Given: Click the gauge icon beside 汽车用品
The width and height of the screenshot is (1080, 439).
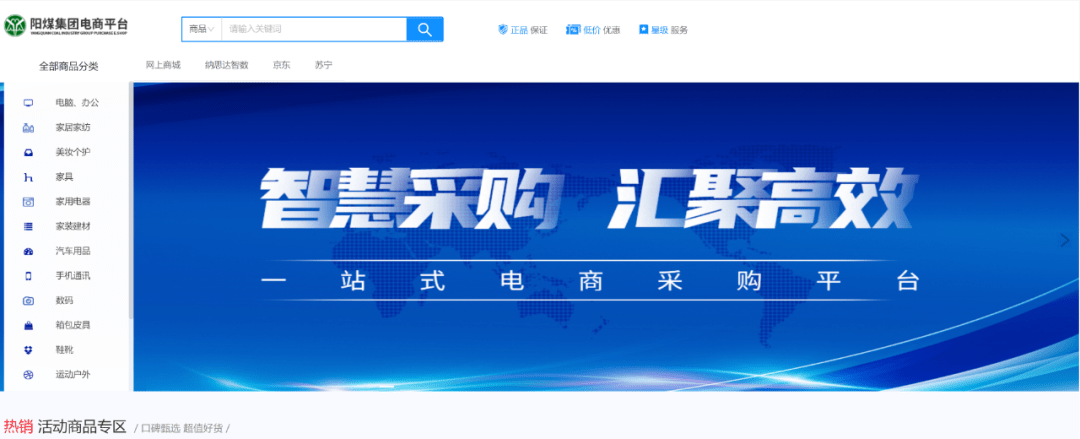Looking at the screenshot, I should (x=28, y=252).
